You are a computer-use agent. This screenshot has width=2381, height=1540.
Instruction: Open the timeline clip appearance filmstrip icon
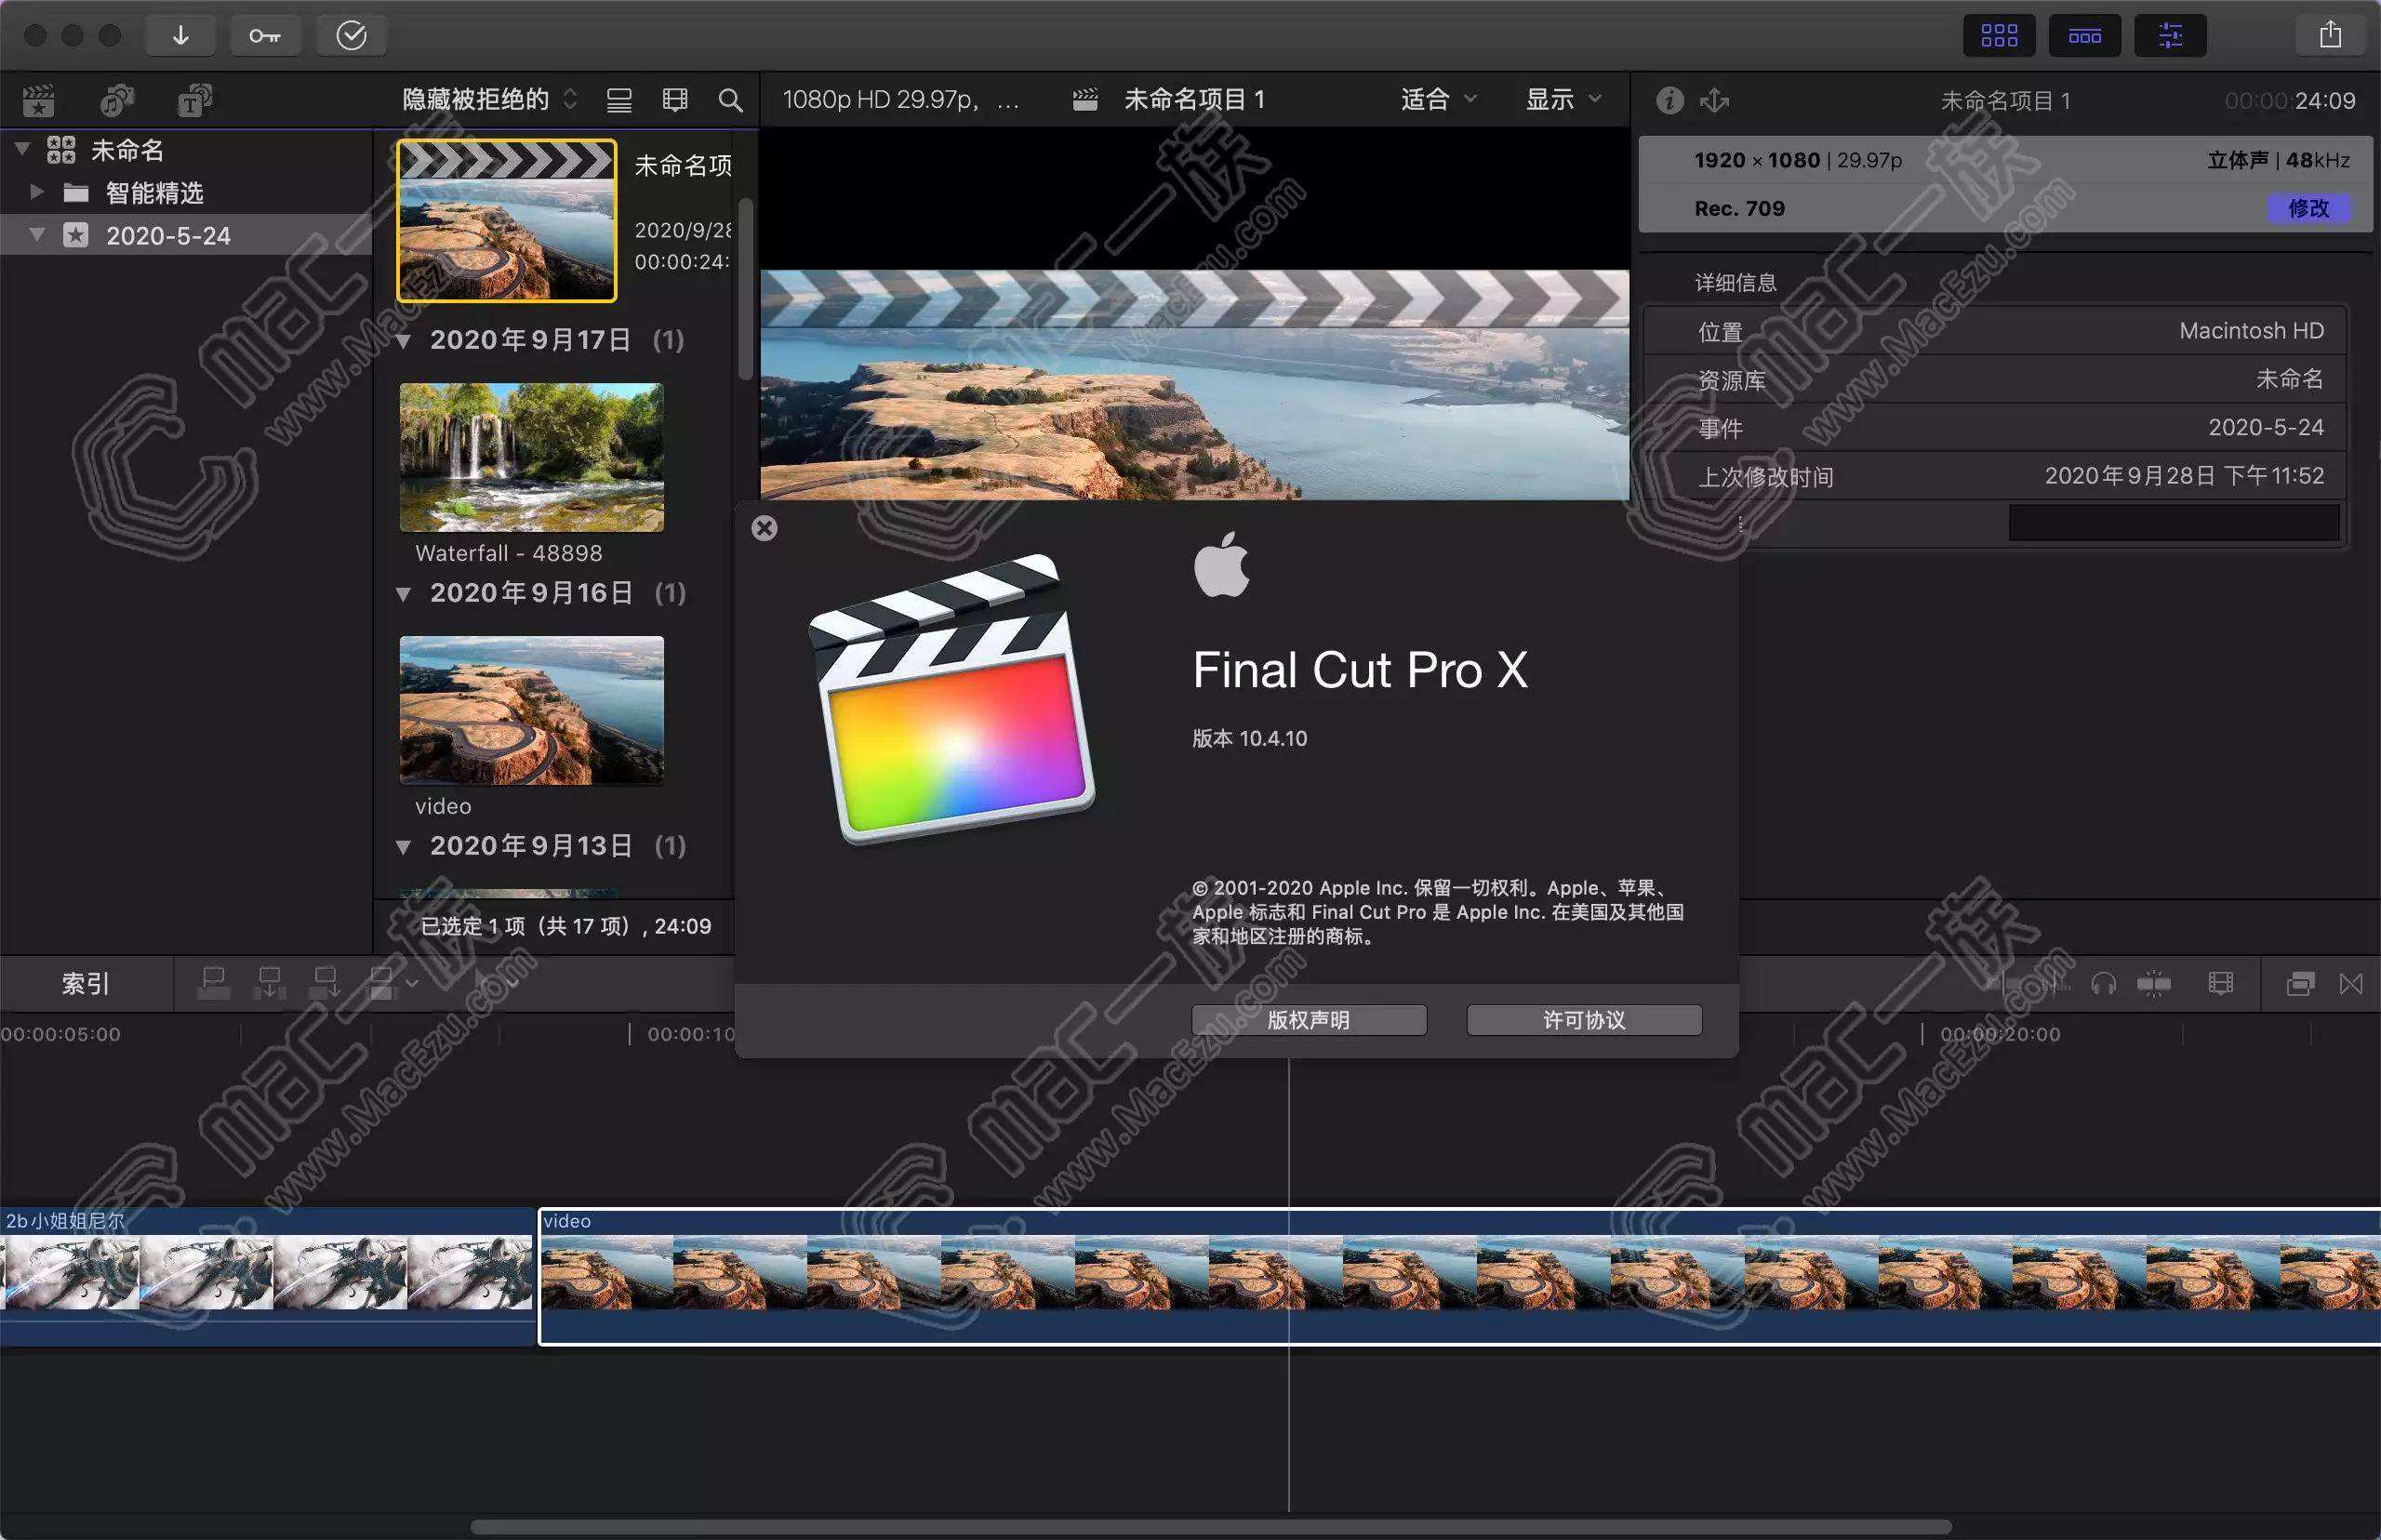click(2220, 985)
